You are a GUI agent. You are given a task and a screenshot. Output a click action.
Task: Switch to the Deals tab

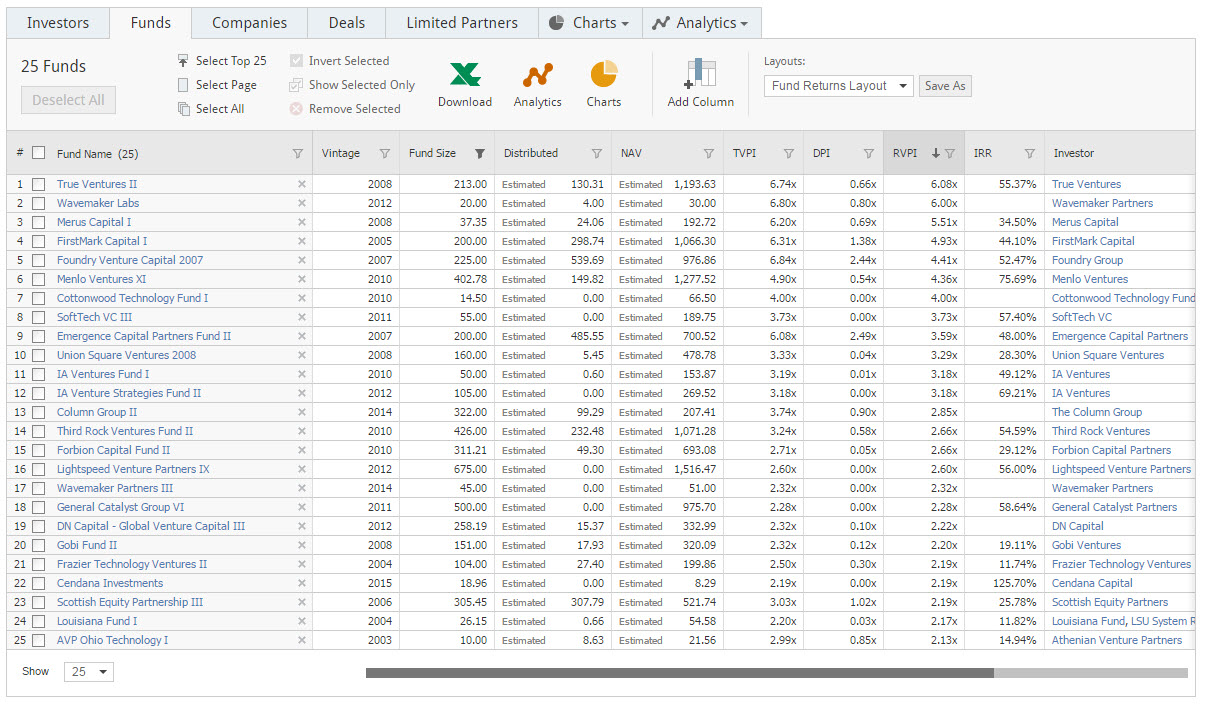tap(346, 23)
